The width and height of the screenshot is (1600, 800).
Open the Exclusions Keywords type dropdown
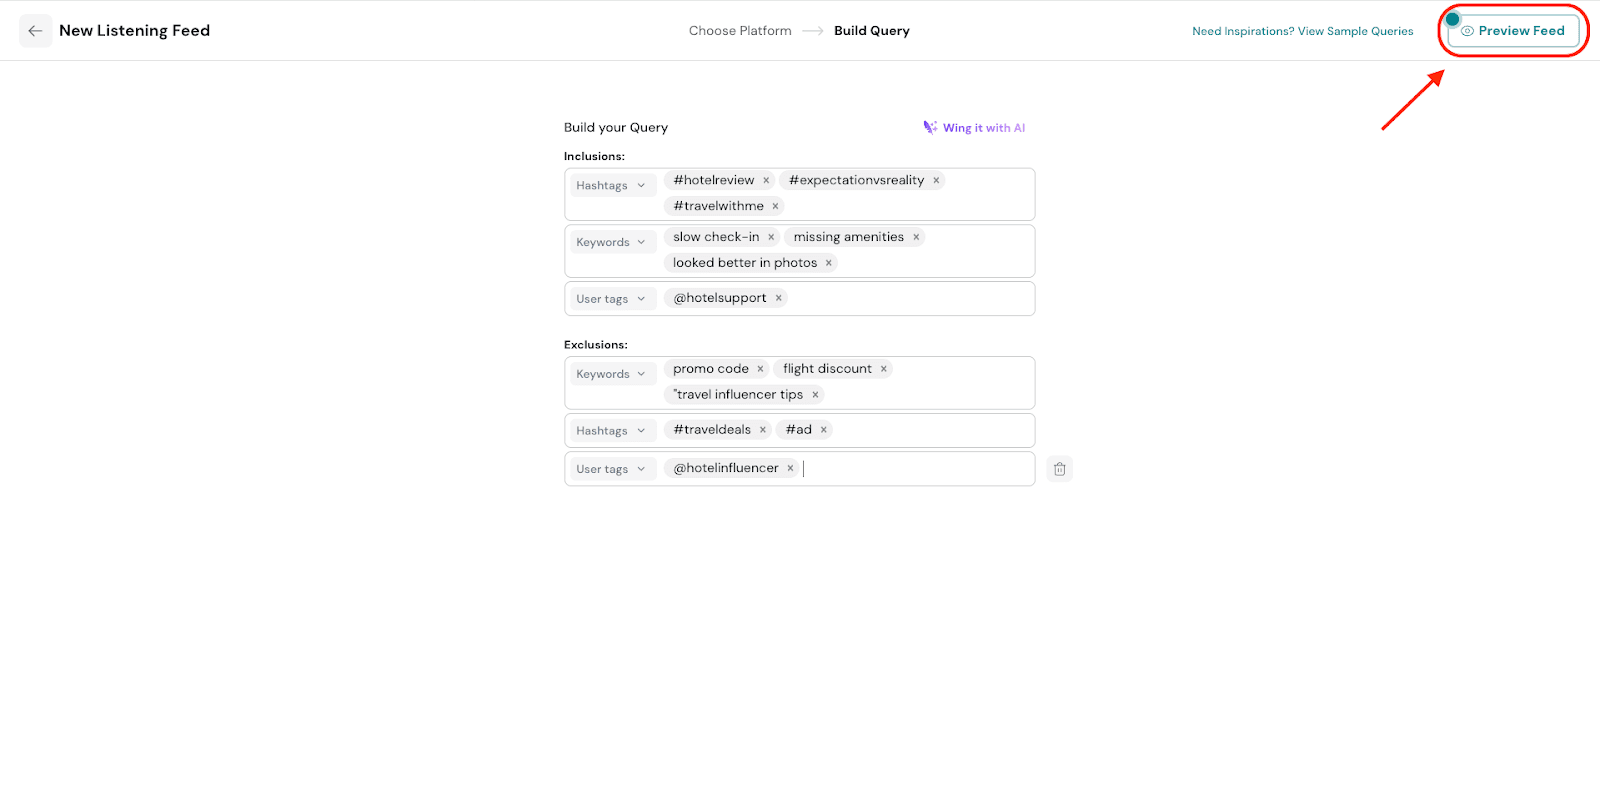pyautogui.click(x=611, y=374)
